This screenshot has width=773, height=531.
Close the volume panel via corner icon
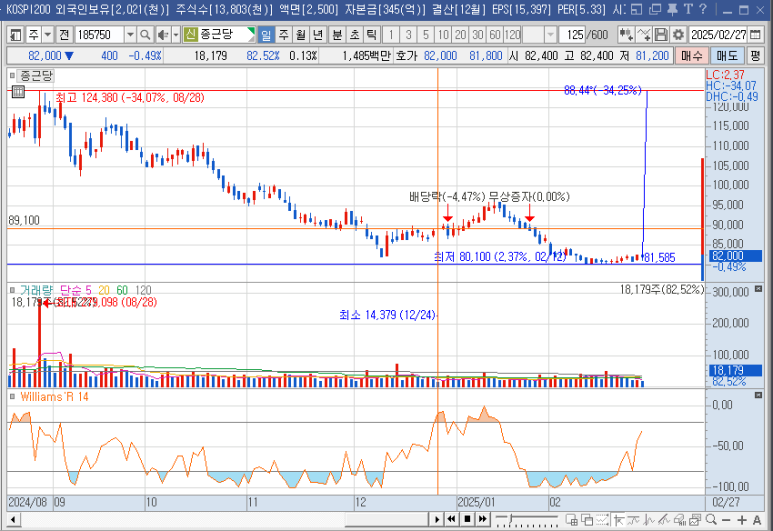758,288
